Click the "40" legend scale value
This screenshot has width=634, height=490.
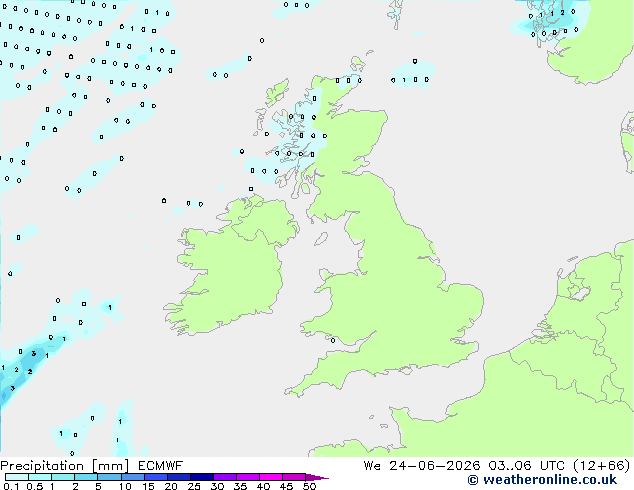click(x=263, y=486)
